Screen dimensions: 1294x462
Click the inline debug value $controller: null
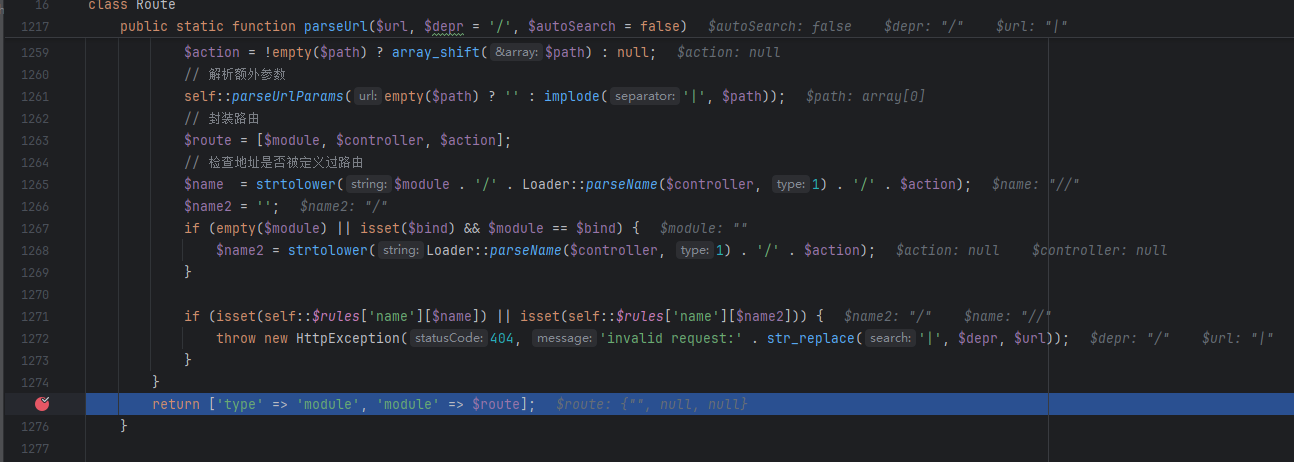tap(1100, 250)
